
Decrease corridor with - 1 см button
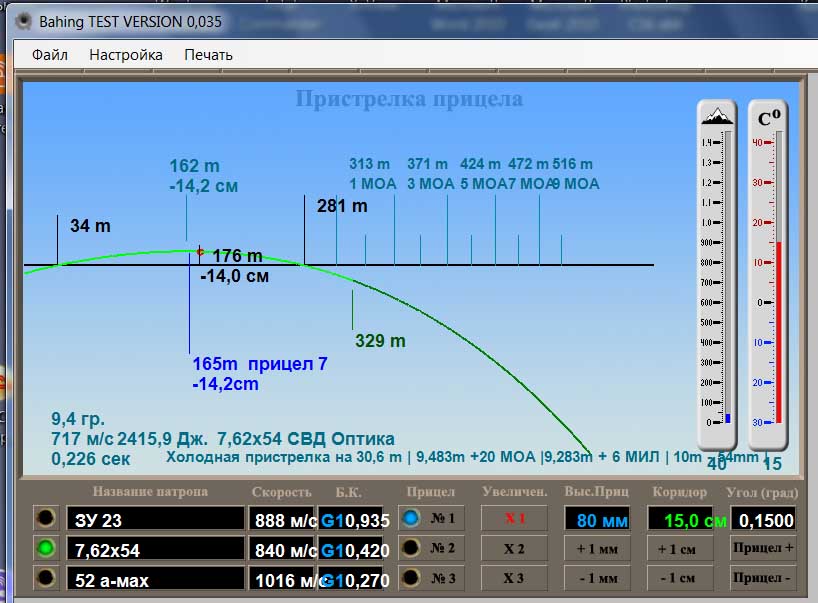[x=680, y=578]
